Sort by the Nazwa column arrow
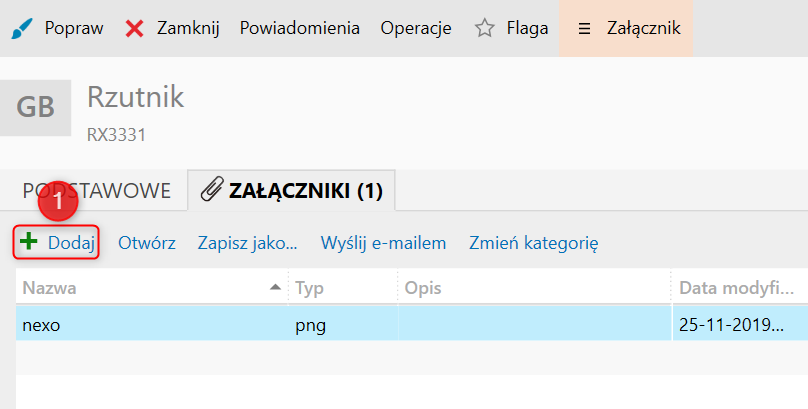Screen dimensions: 808x409 (x=275, y=288)
